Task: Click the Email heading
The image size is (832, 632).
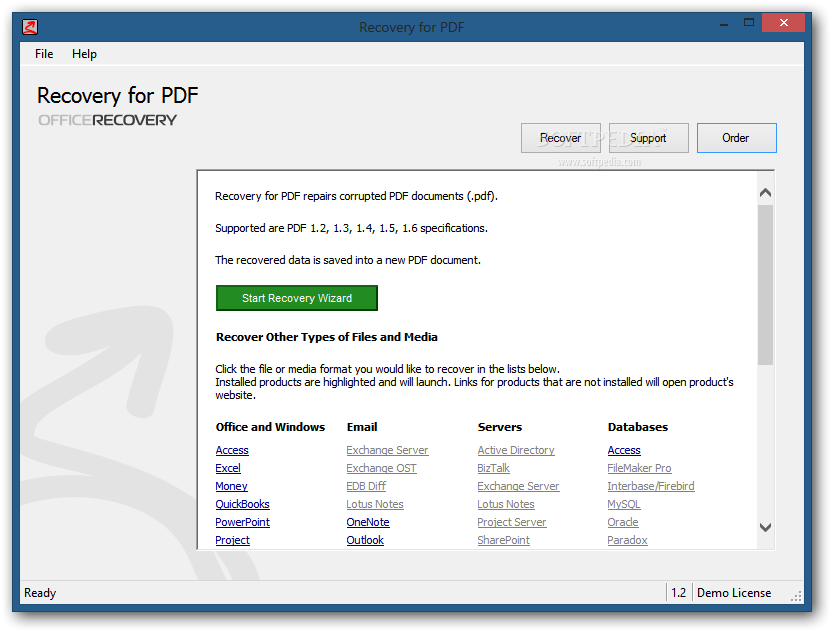Action: [362, 427]
